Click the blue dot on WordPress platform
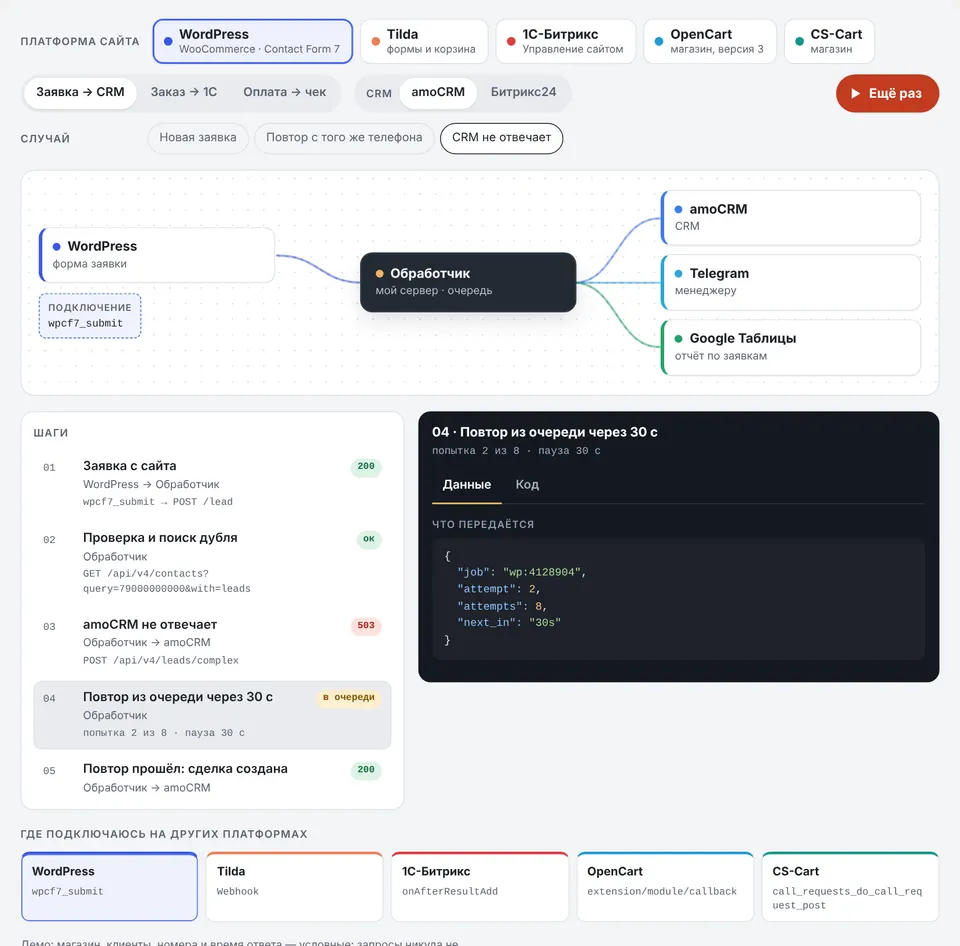 (168, 42)
